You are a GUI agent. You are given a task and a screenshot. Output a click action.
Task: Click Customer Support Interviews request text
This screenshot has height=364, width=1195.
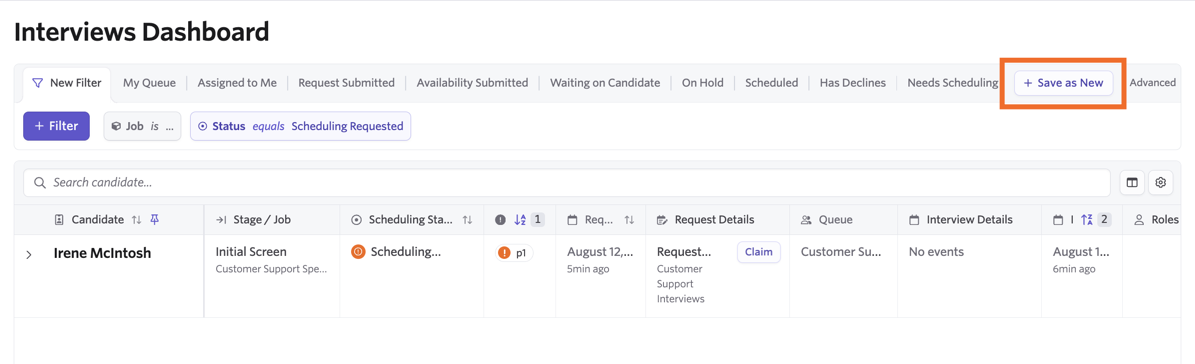pyautogui.click(x=681, y=283)
